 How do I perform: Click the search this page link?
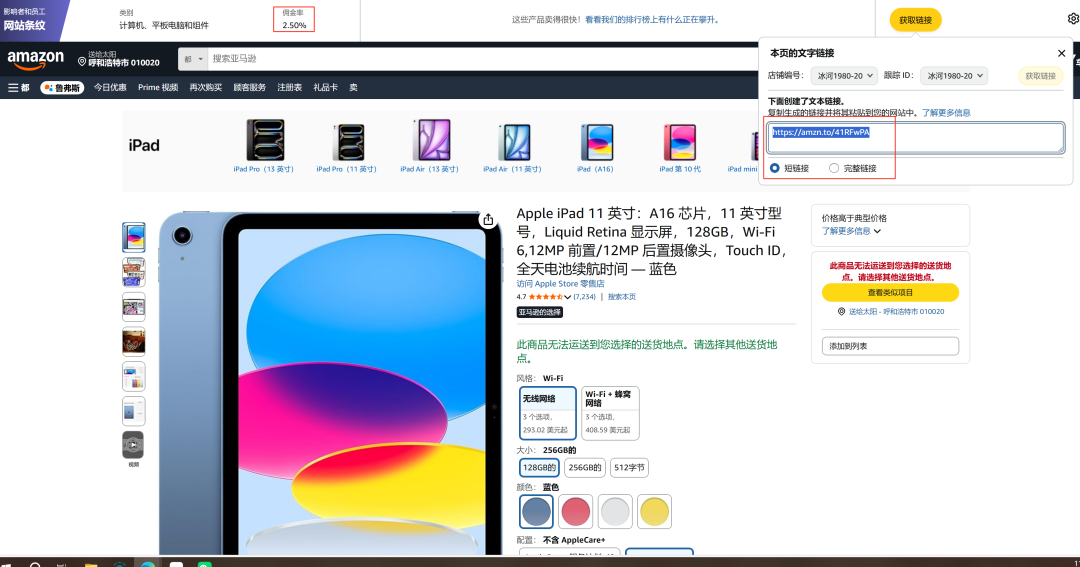[x=621, y=297]
